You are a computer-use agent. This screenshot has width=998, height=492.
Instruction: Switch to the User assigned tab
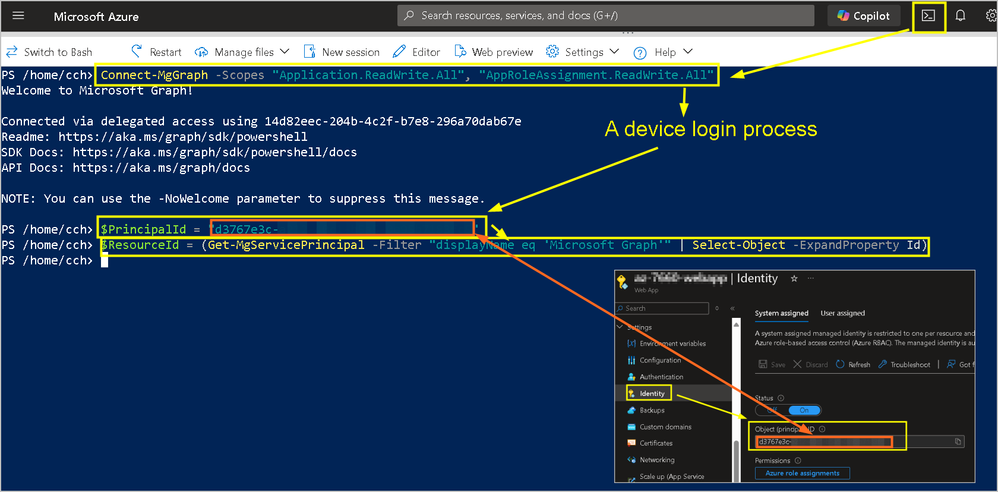843,313
